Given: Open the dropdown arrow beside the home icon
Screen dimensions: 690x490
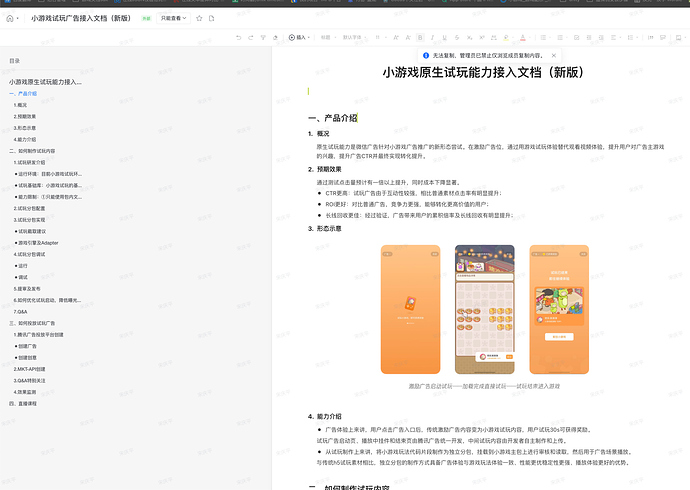Looking at the screenshot, I should (18, 18).
